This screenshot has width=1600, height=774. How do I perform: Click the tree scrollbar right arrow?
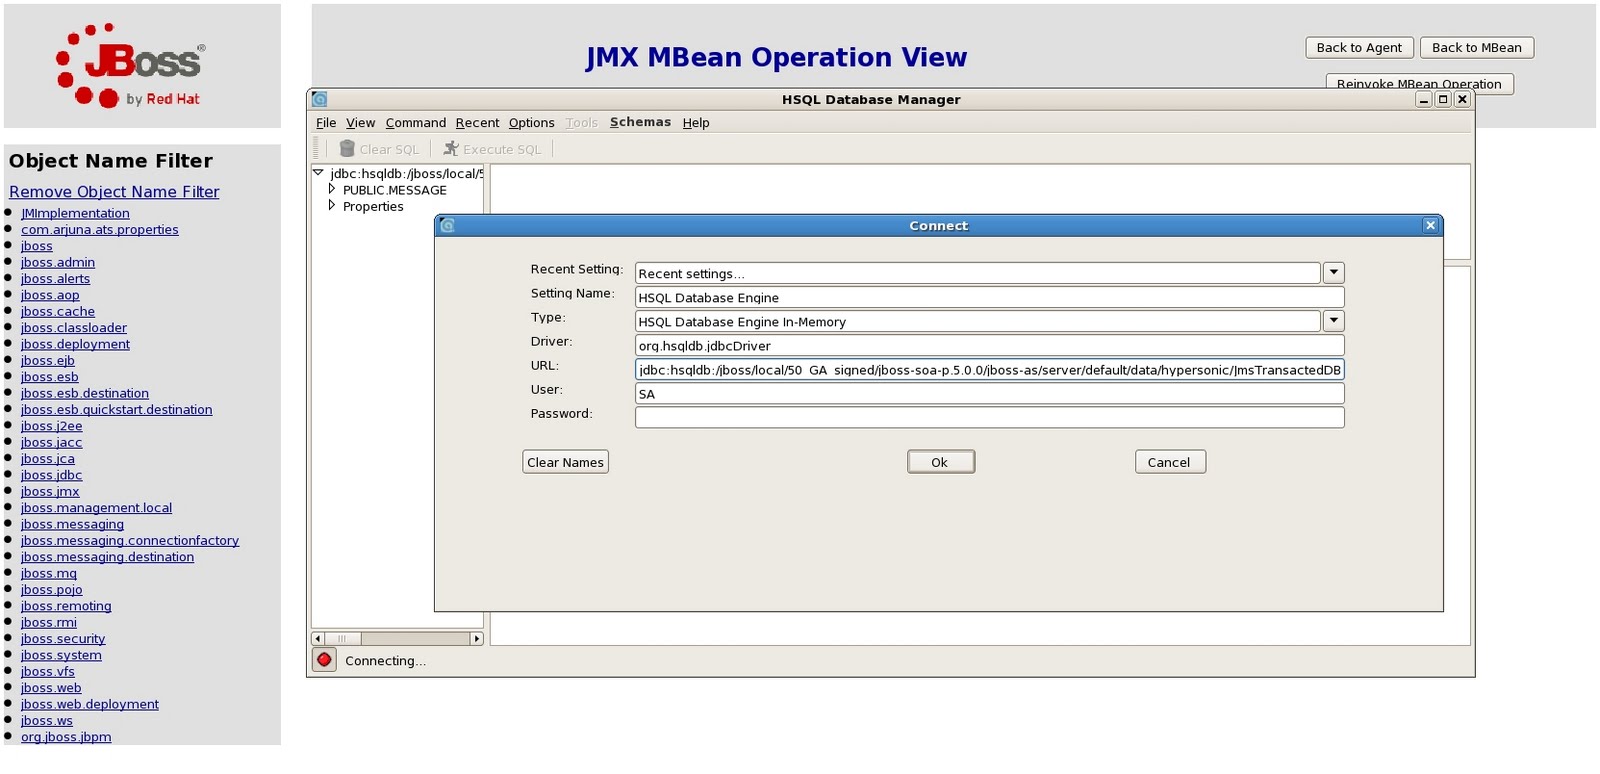pos(477,638)
